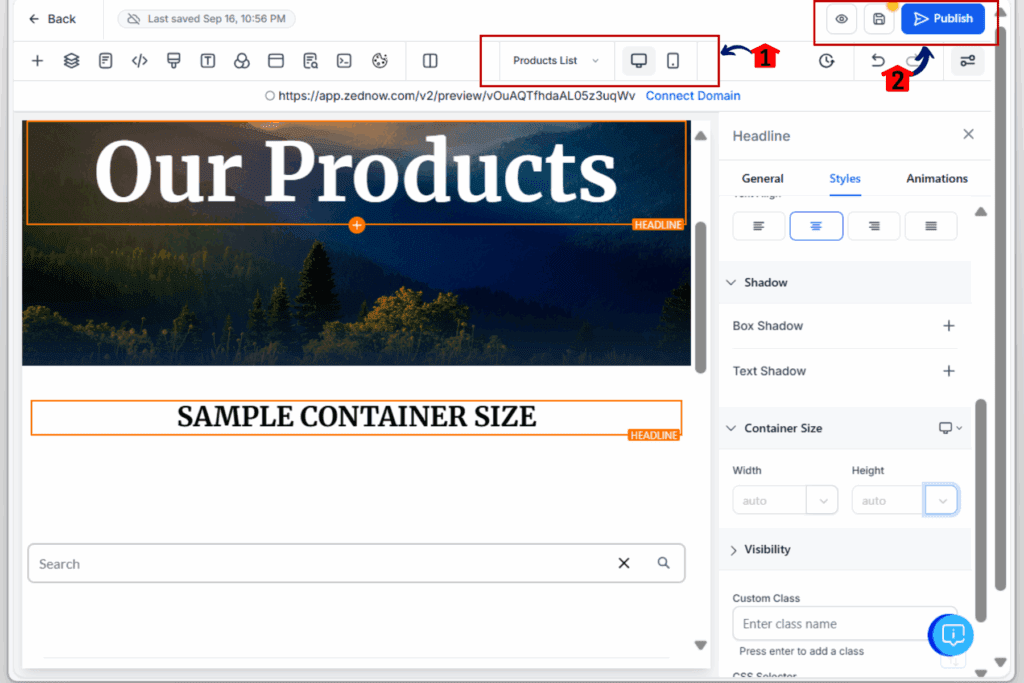The width and height of the screenshot is (1024, 683).
Task: Add a Box Shadow
Action: pos(948,325)
